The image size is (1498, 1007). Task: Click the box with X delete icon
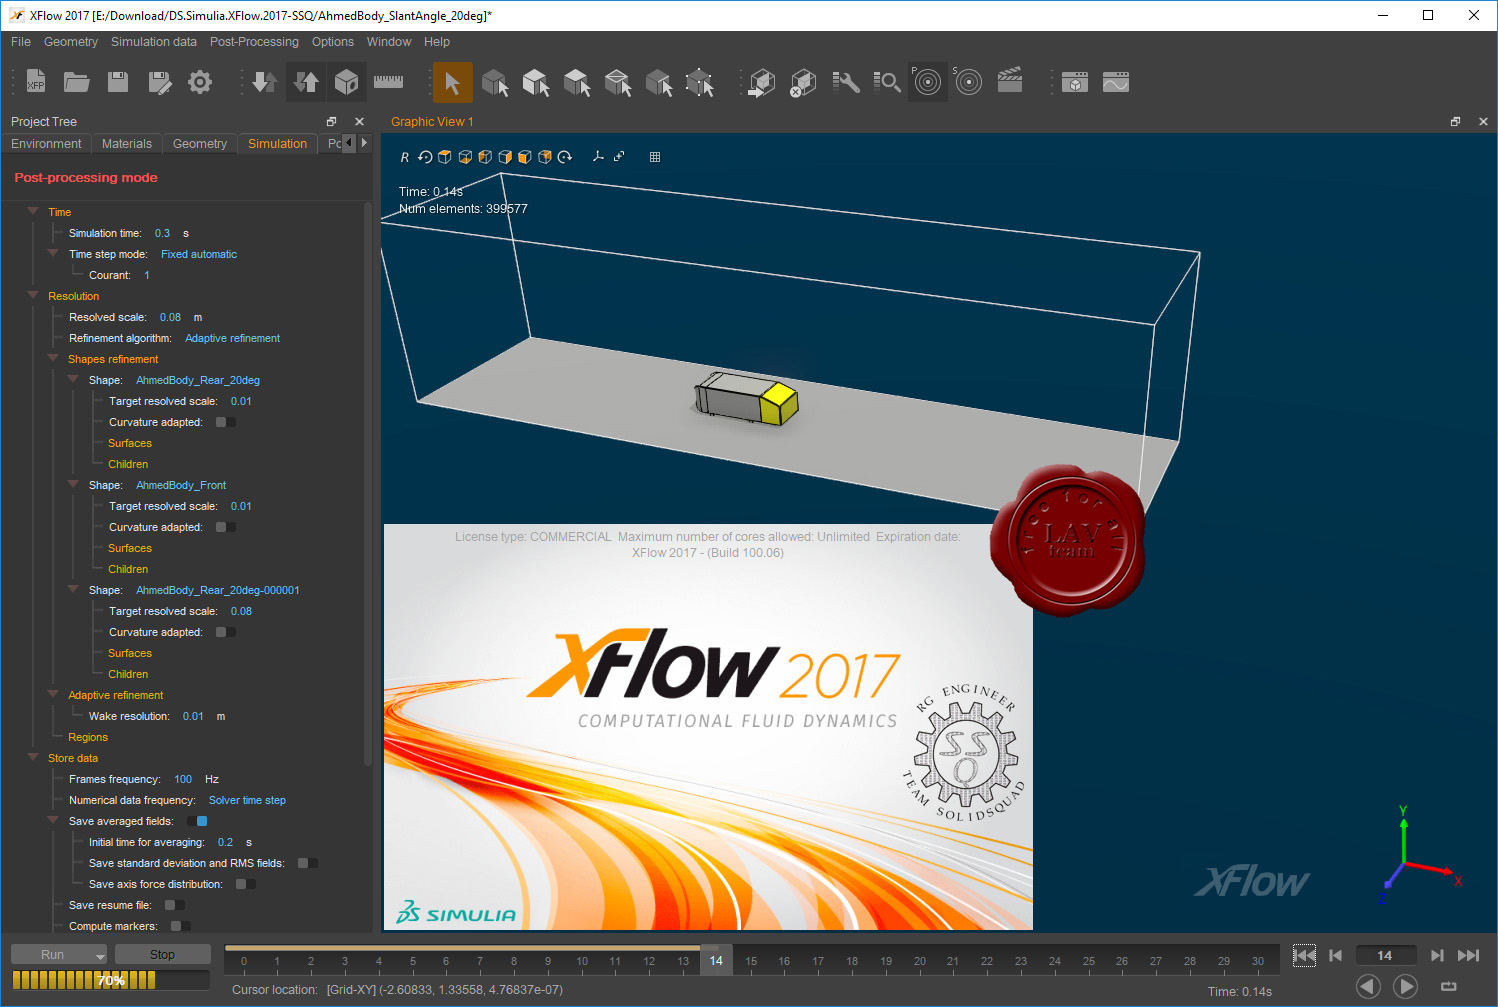[803, 82]
